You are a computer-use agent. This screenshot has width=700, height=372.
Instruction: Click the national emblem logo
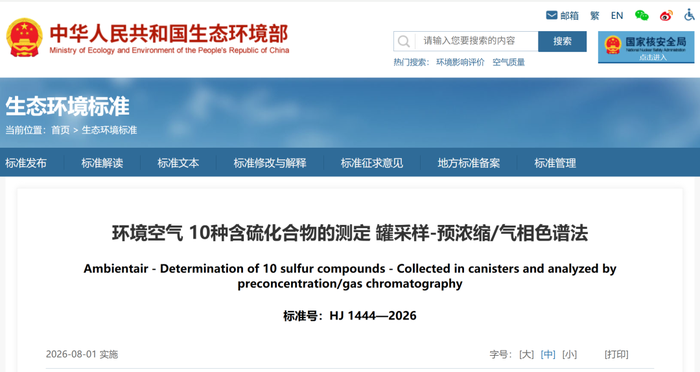(x=24, y=38)
